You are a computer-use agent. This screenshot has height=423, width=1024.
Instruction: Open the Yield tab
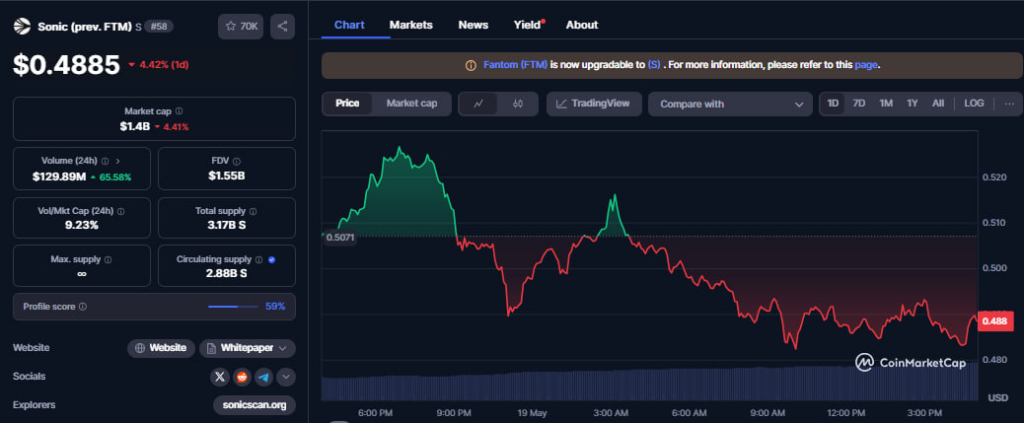[x=526, y=24]
